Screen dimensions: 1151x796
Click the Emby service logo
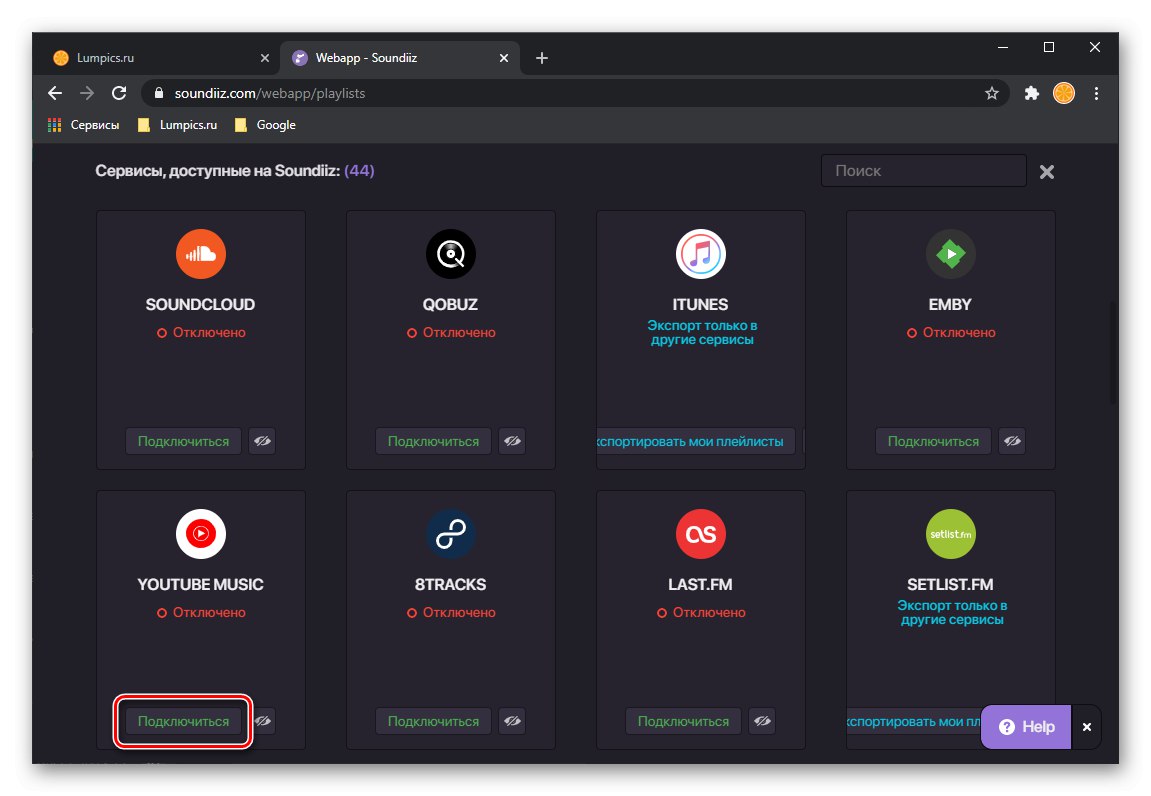tap(951, 254)
